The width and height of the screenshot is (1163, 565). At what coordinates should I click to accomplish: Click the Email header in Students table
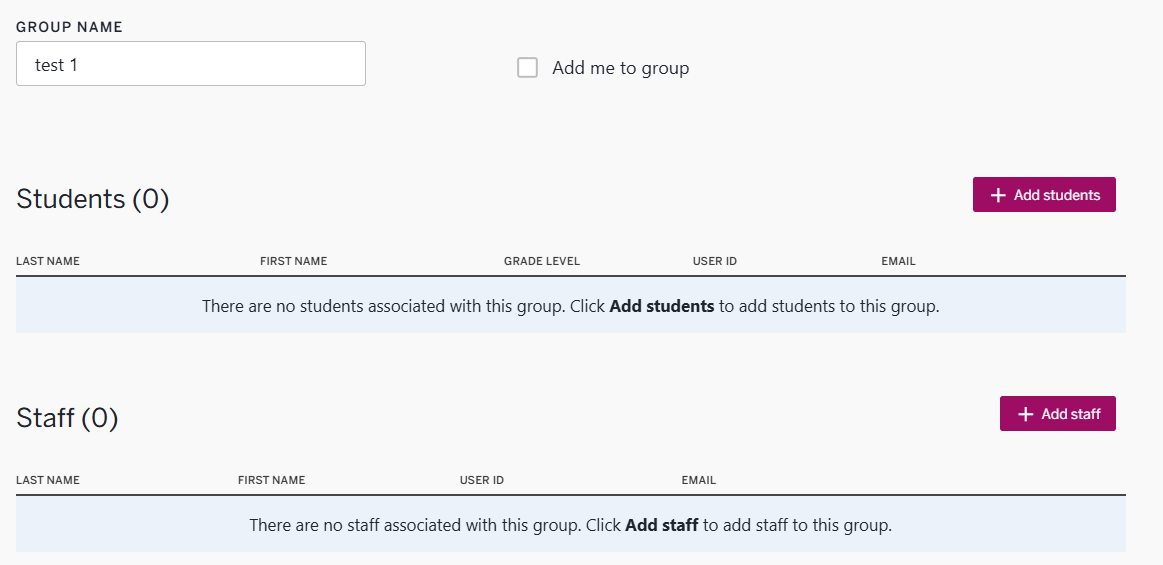(898, 261)
